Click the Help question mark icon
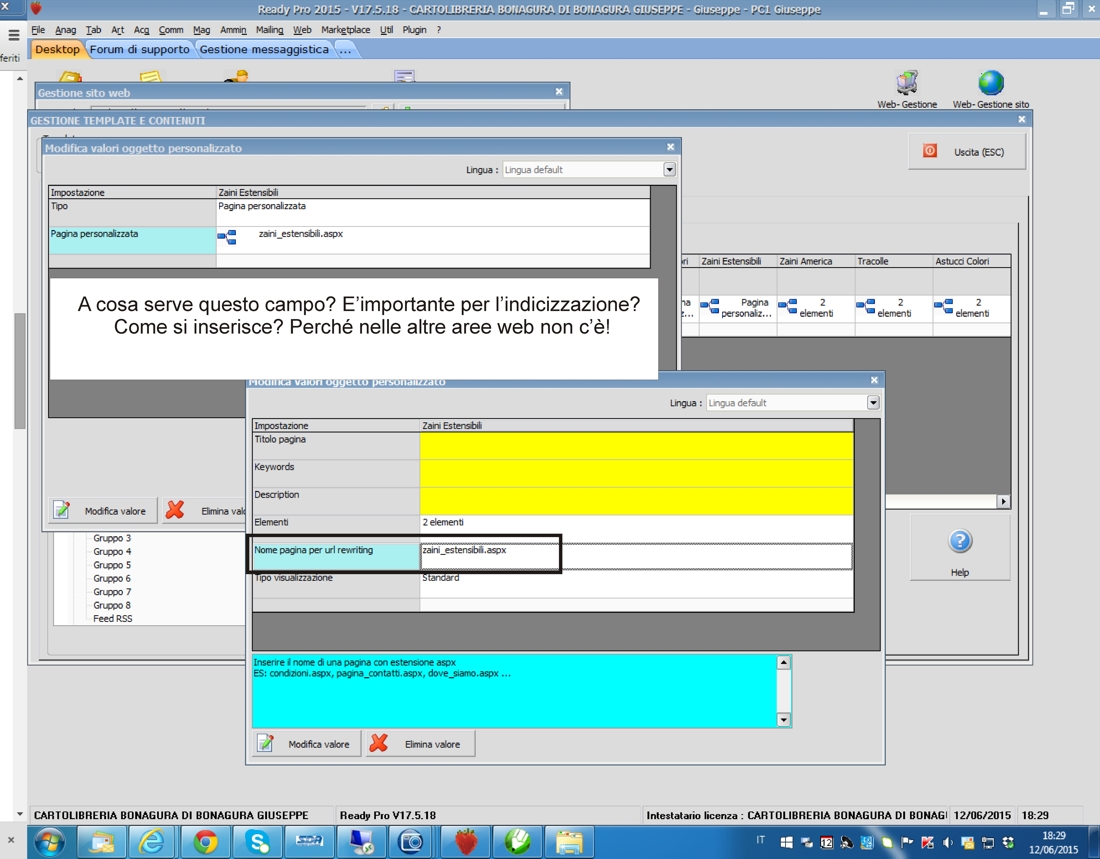The width and height of the screenshot is (1100, 859). point(960,541)
